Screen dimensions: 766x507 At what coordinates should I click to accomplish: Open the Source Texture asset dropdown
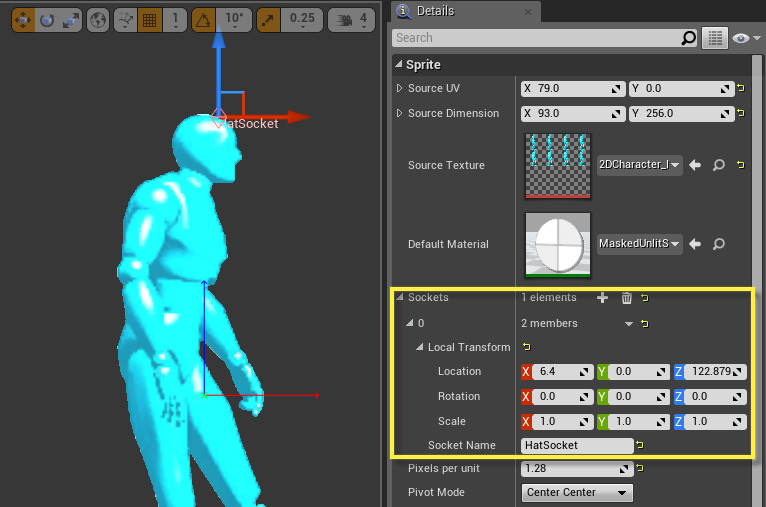point(640,165)
